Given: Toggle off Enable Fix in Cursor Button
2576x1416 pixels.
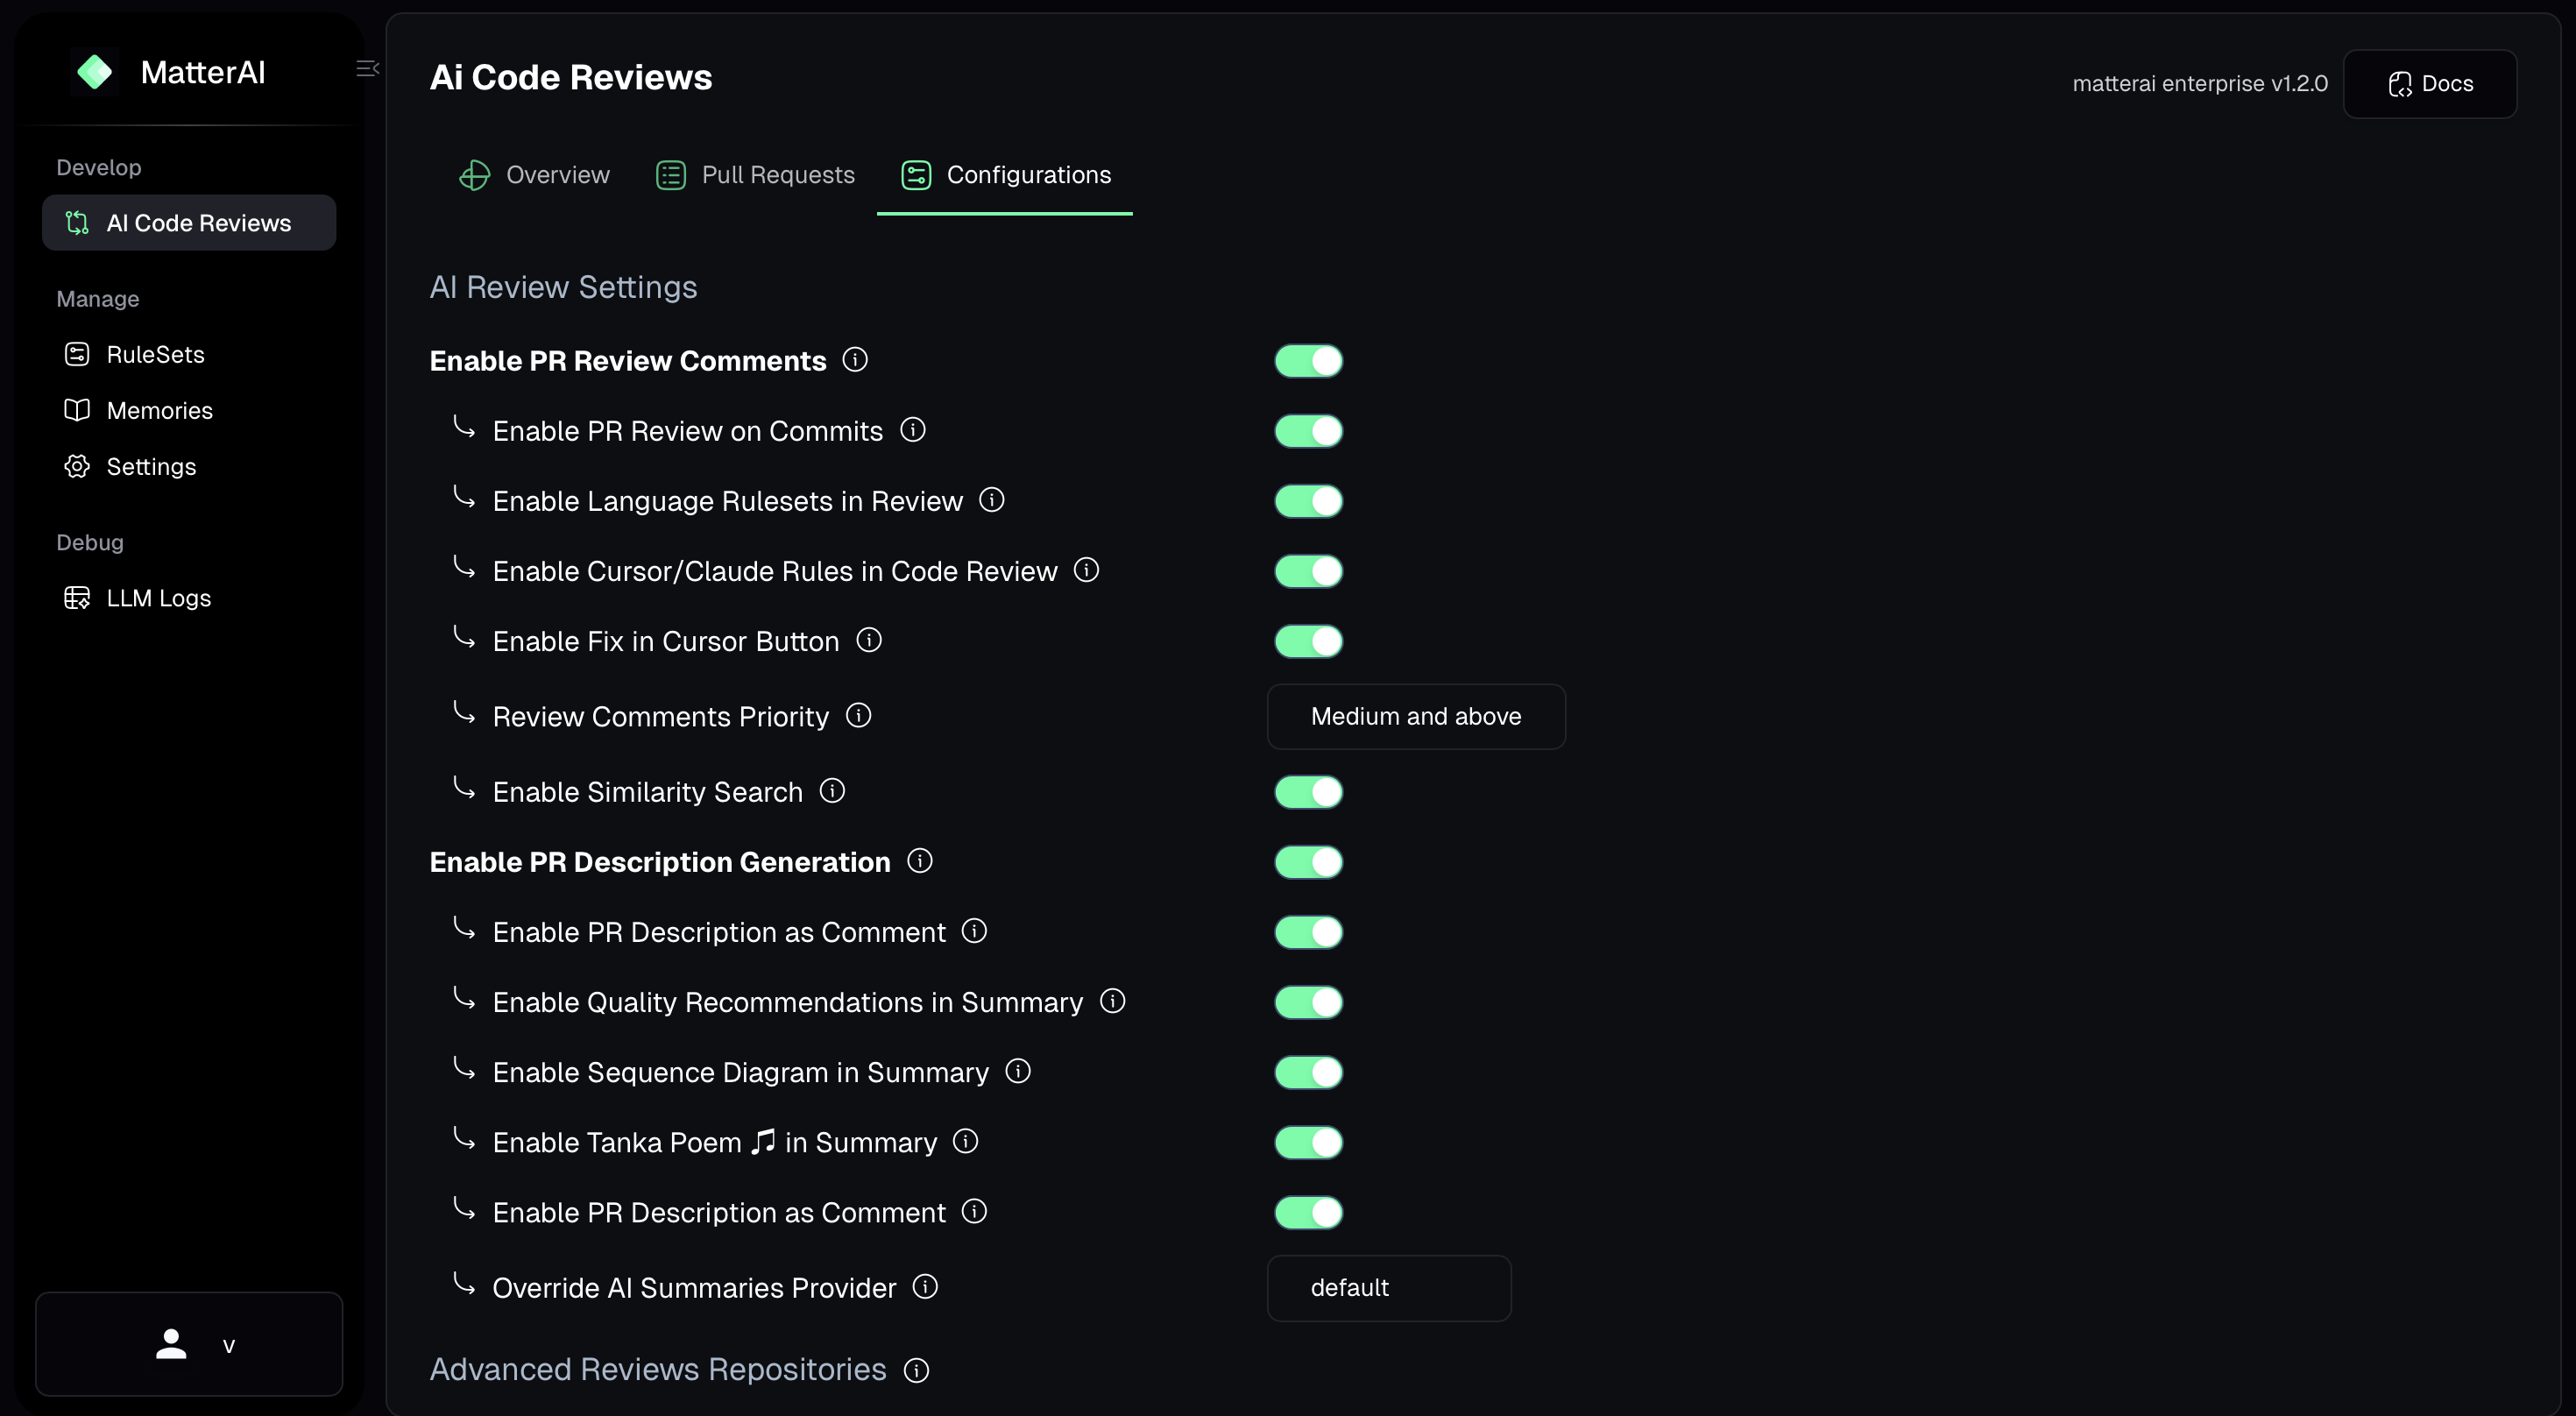Looking at the screenshot, I should tap(1308, 641).
